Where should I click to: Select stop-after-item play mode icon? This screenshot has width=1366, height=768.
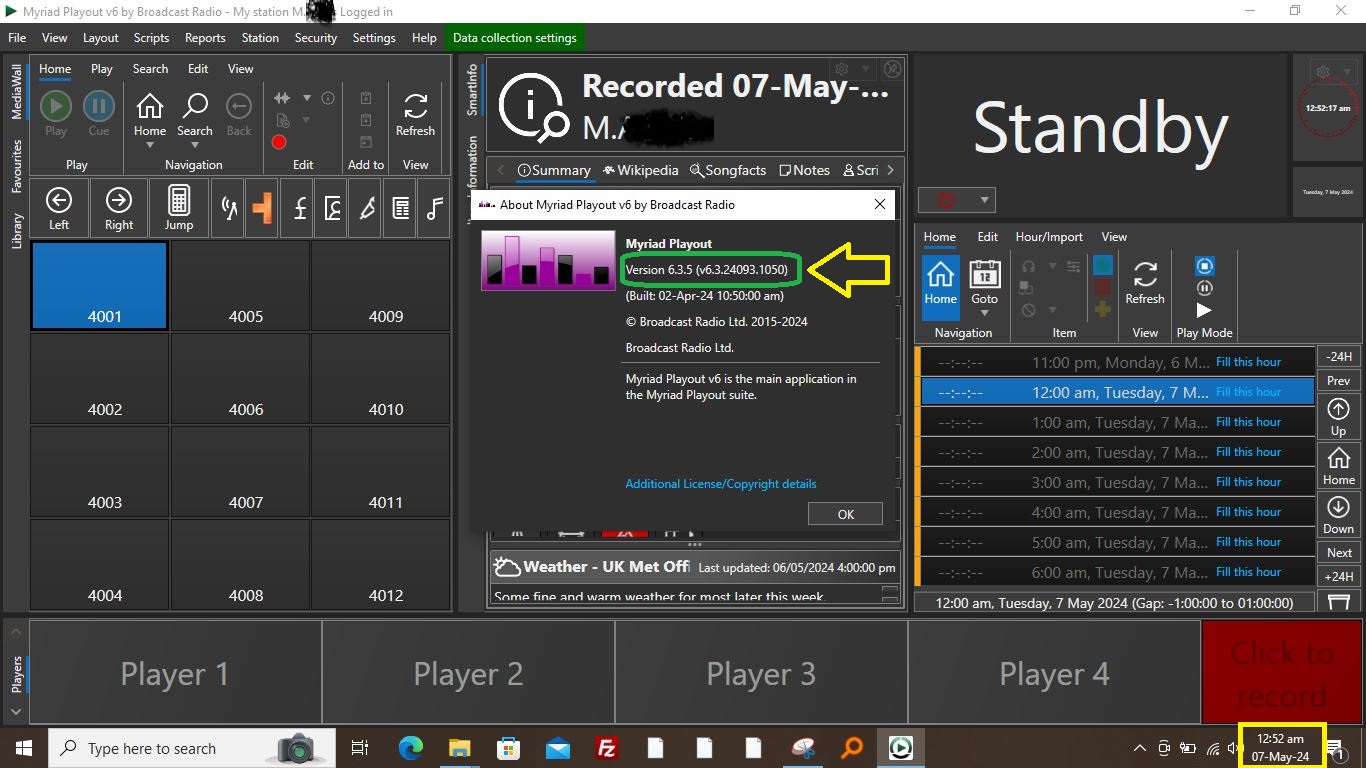(x=1205, y=266)
